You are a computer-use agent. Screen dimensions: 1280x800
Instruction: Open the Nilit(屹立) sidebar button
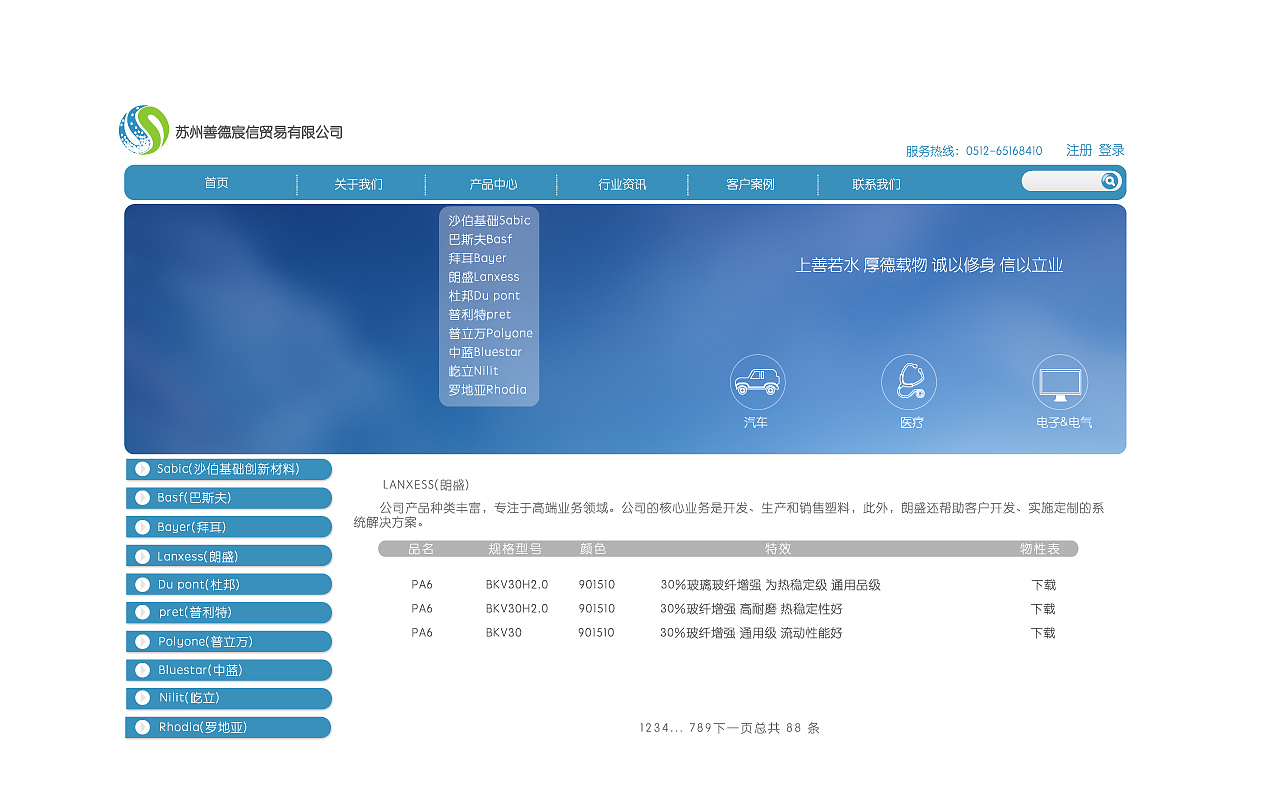[x=228, y=698]
